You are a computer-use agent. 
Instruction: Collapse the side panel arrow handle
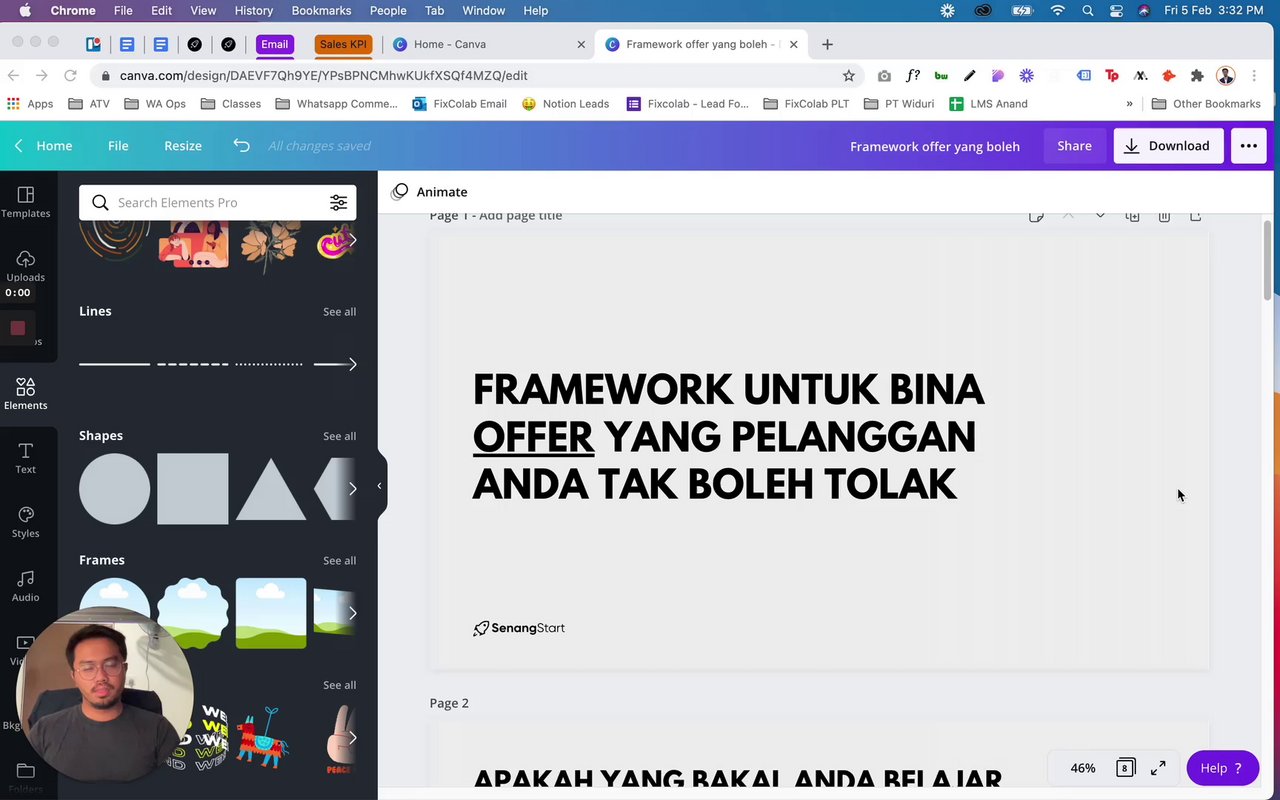pyautogui.click(x=379, y=486)
